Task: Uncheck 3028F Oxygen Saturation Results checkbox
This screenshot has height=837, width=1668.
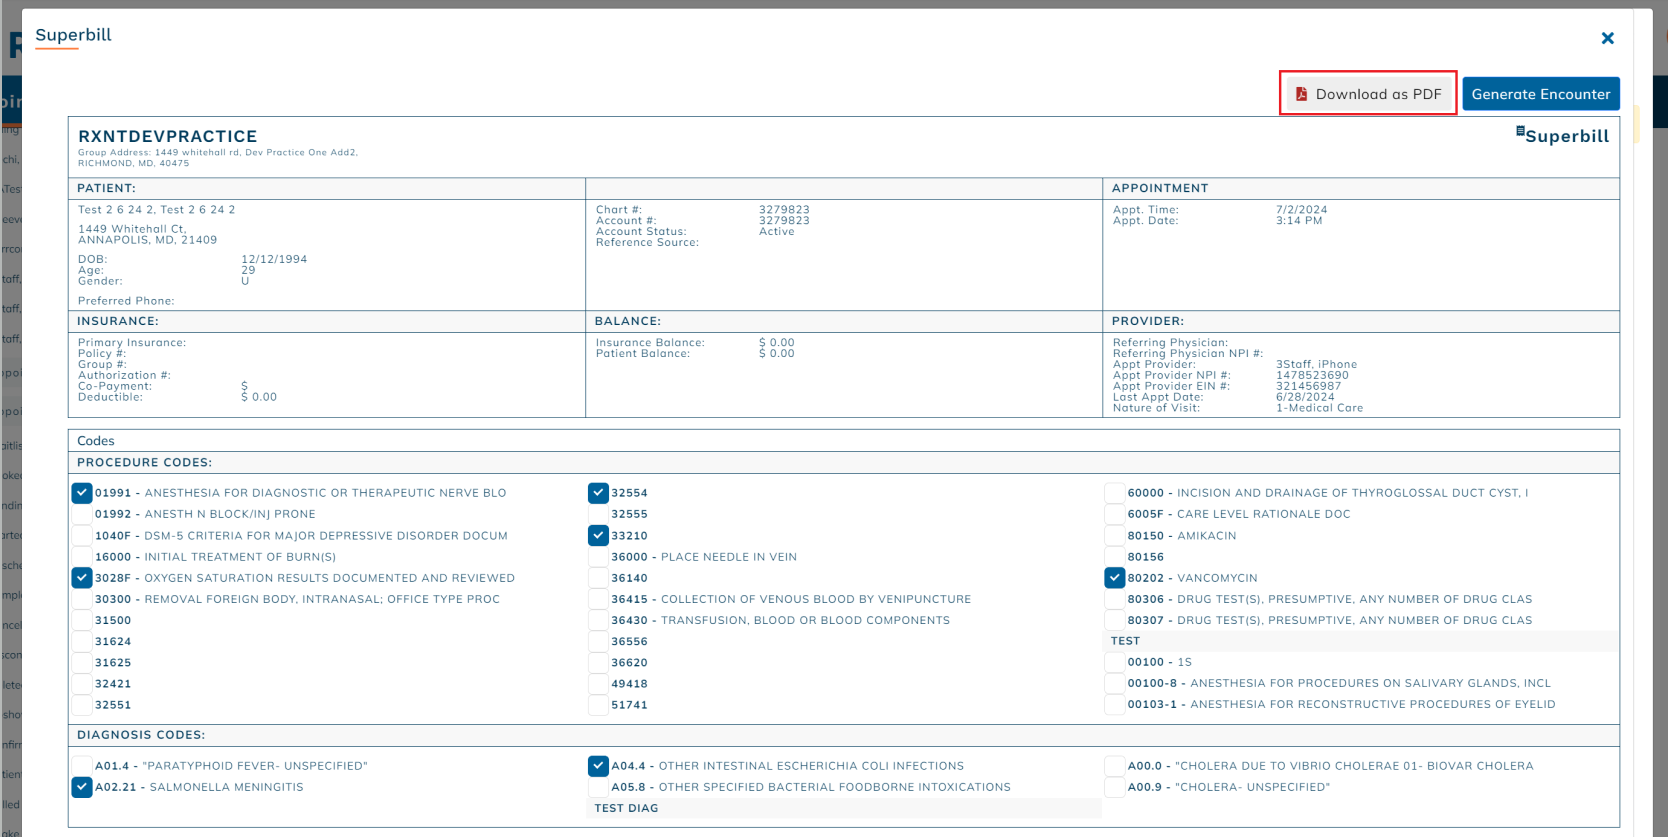Action: [x=82, y=578]
